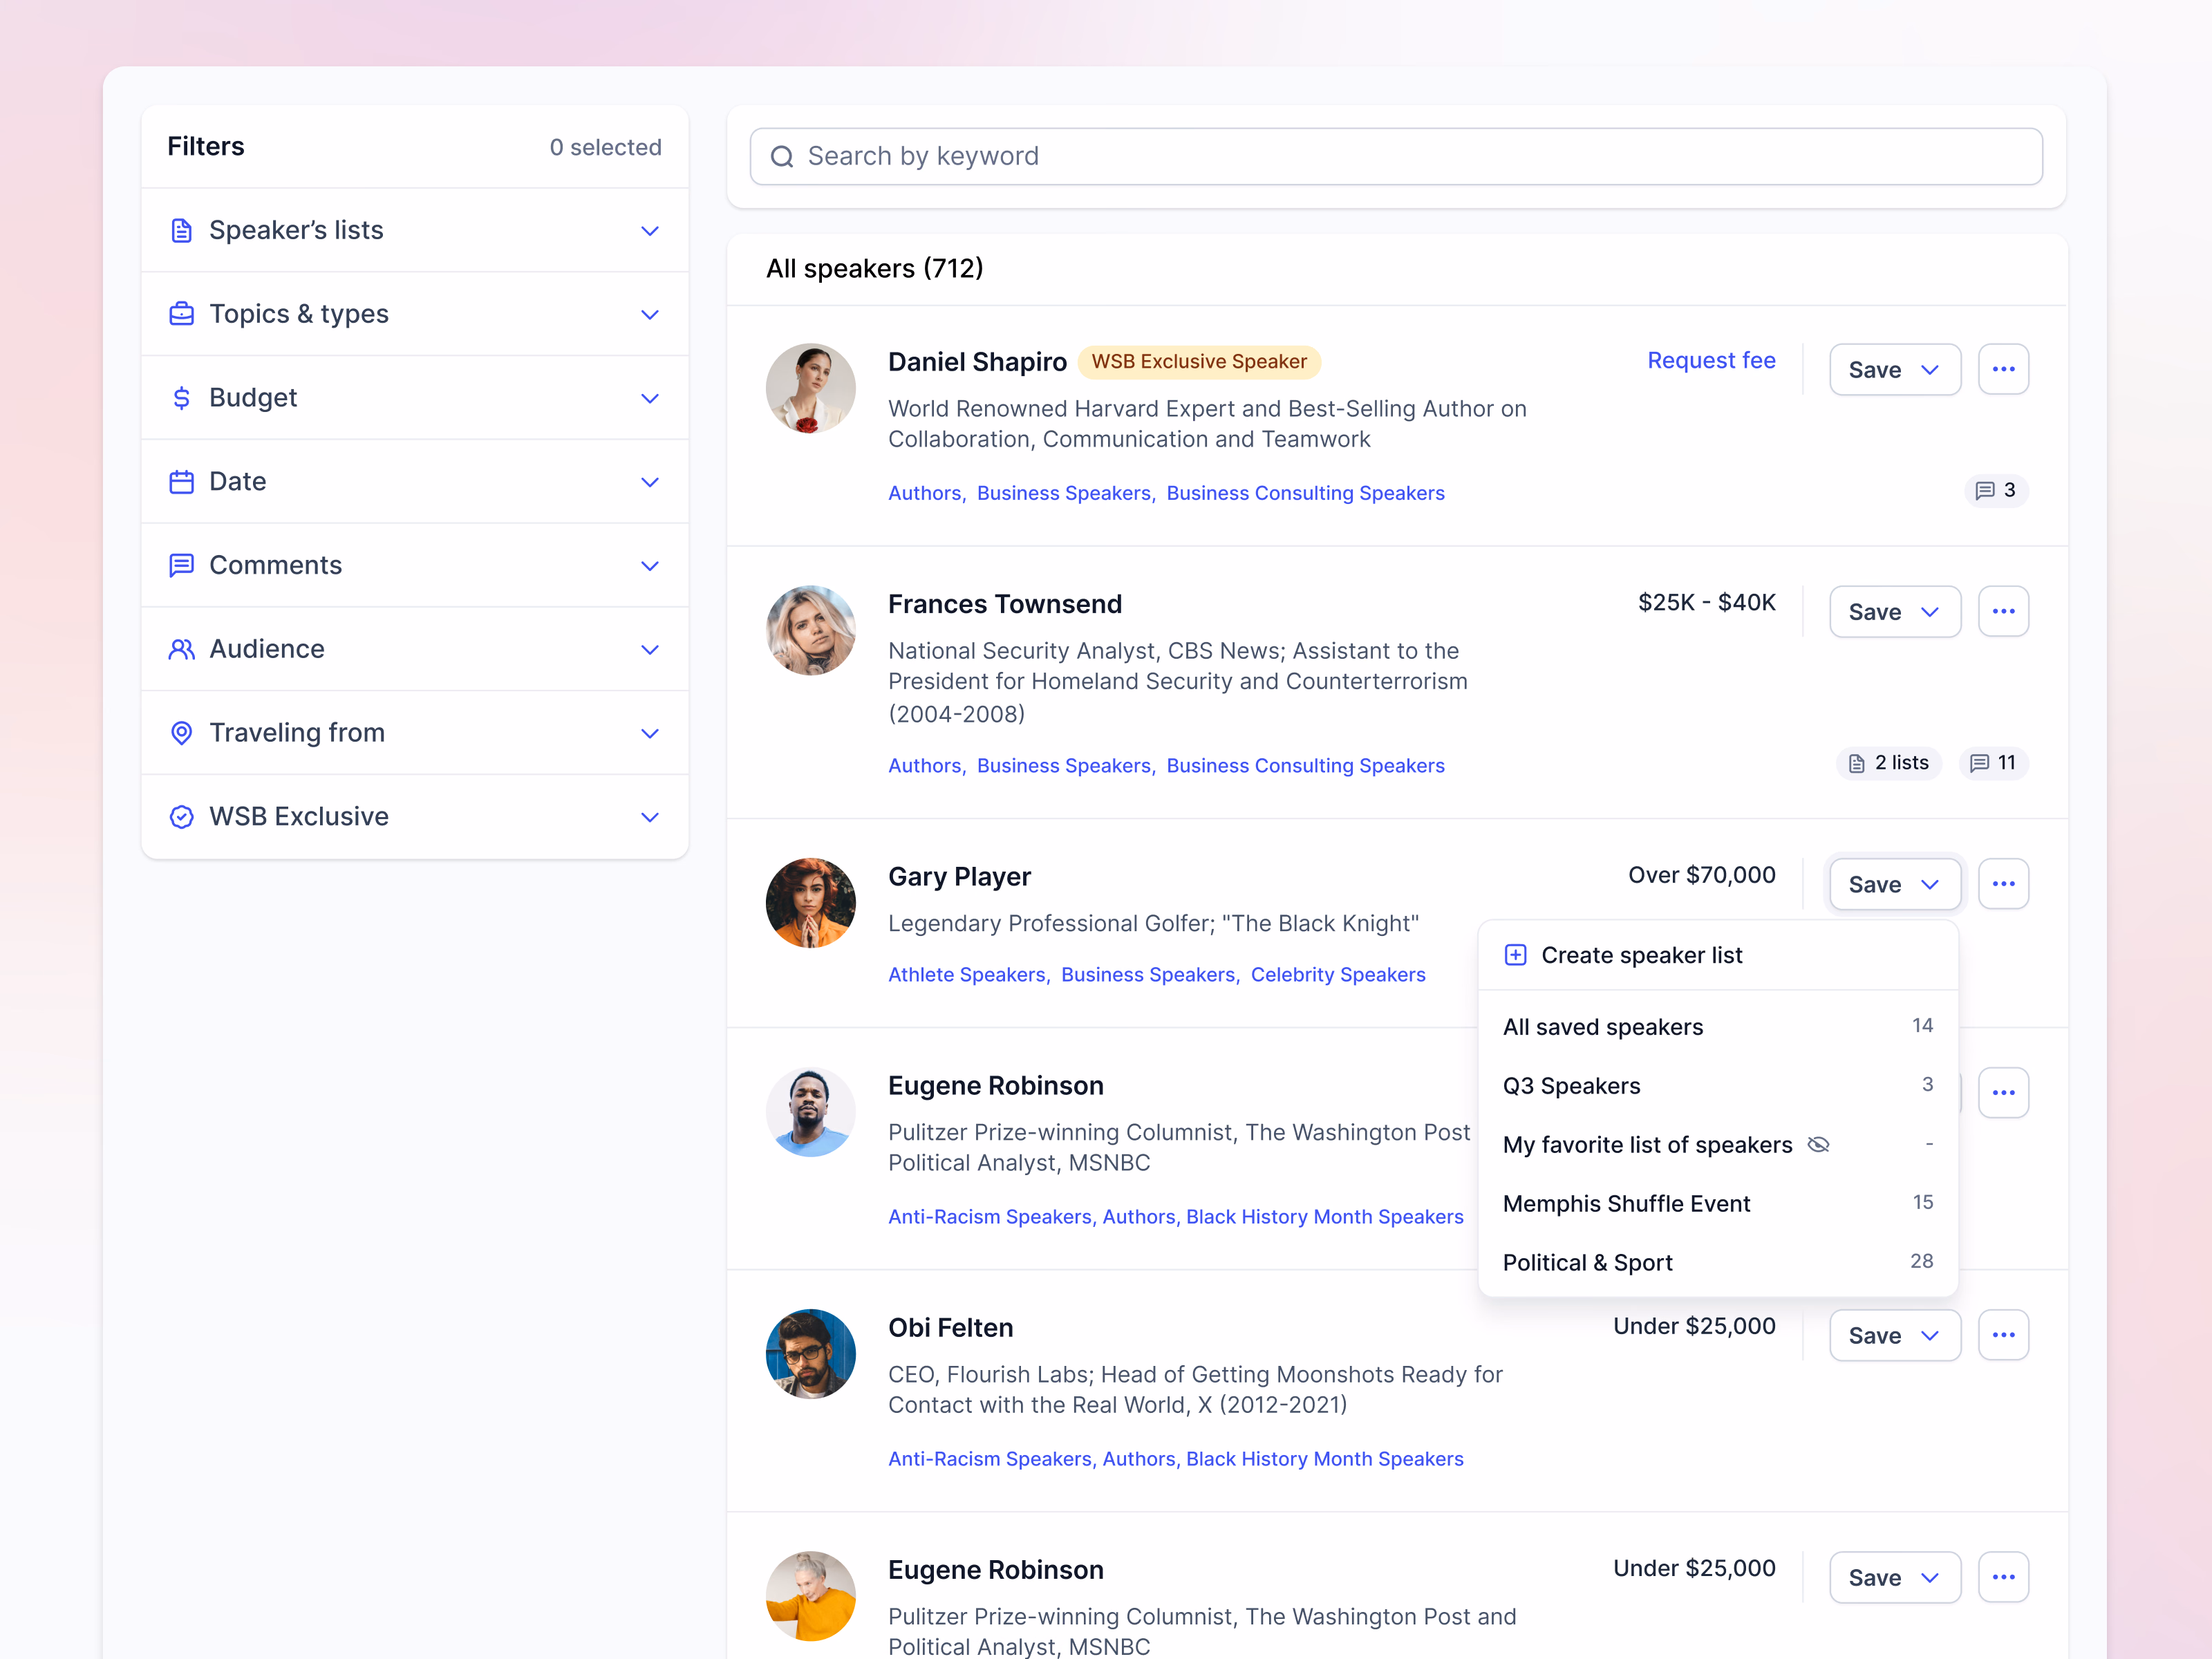Expand the Speaker's lists filter chevron

(650, 231)
